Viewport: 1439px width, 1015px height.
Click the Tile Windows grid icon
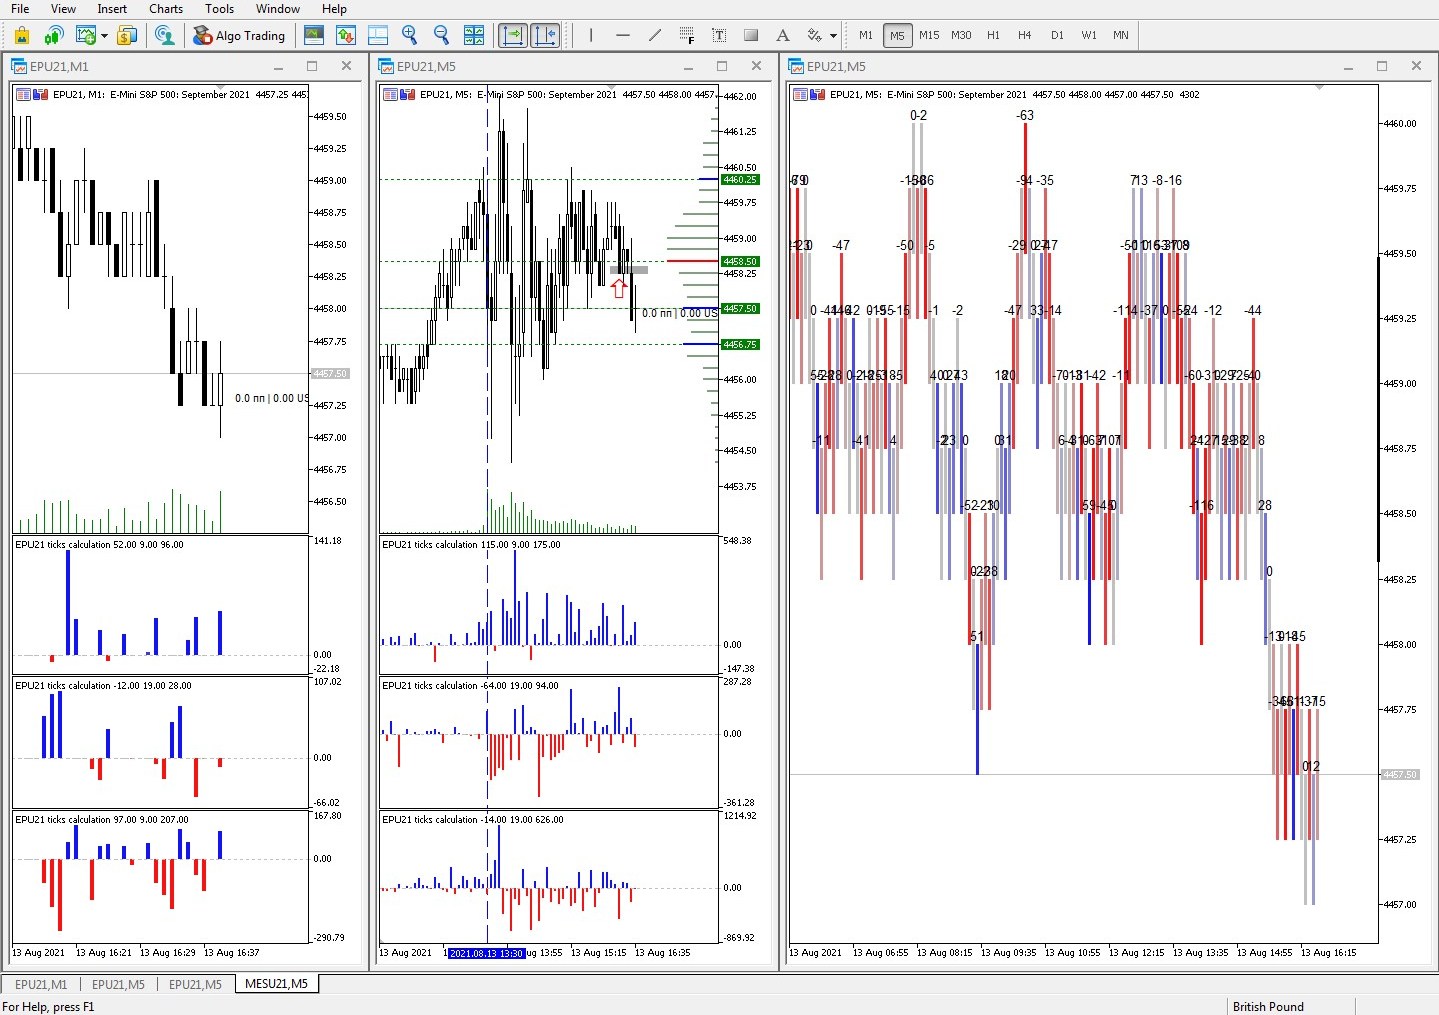[x=474, y=35]
